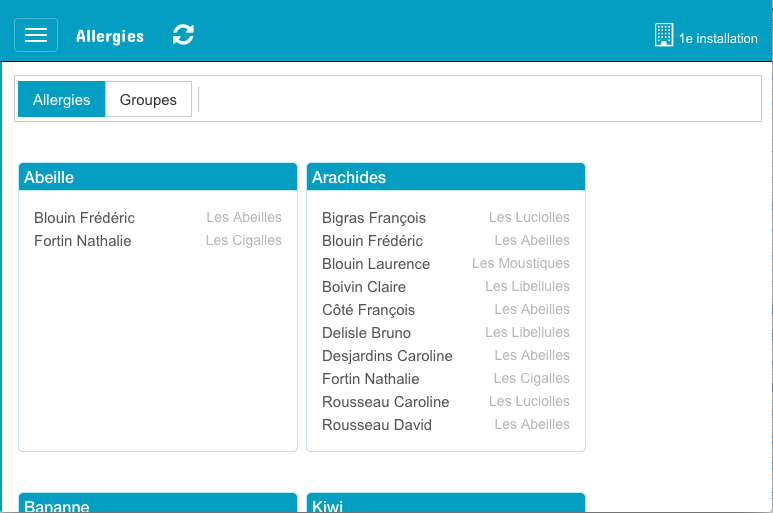The width and height of the screenshot is (773, 513).
Task: Open Fortin Nathalie in Abeille list
Action: [x=83, y=241]
